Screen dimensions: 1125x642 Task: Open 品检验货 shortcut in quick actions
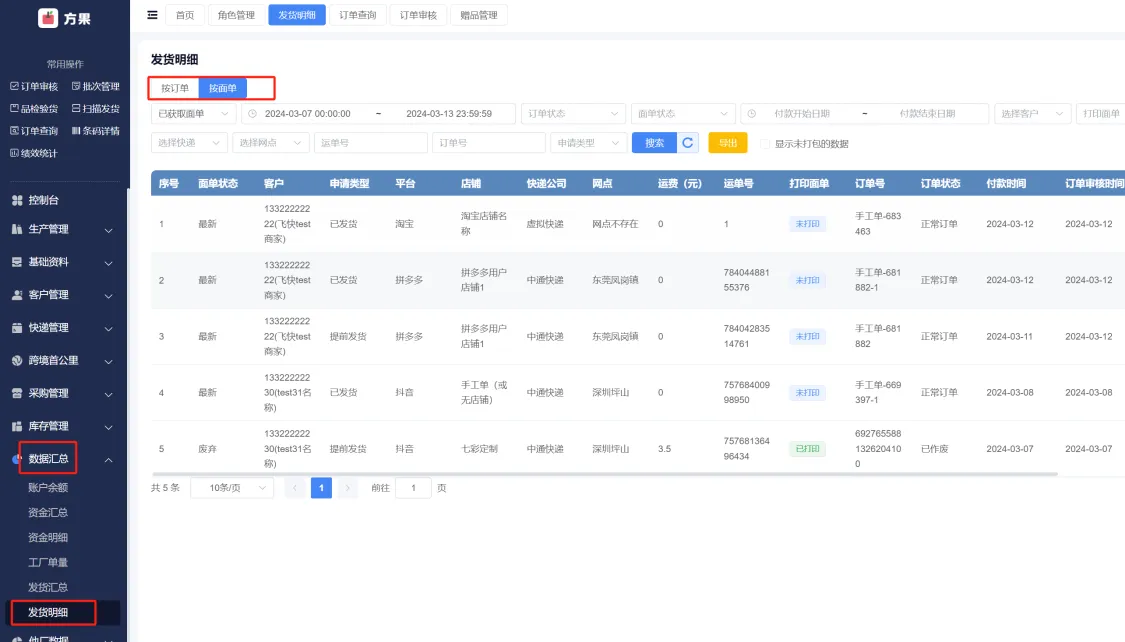click(34, 108)
